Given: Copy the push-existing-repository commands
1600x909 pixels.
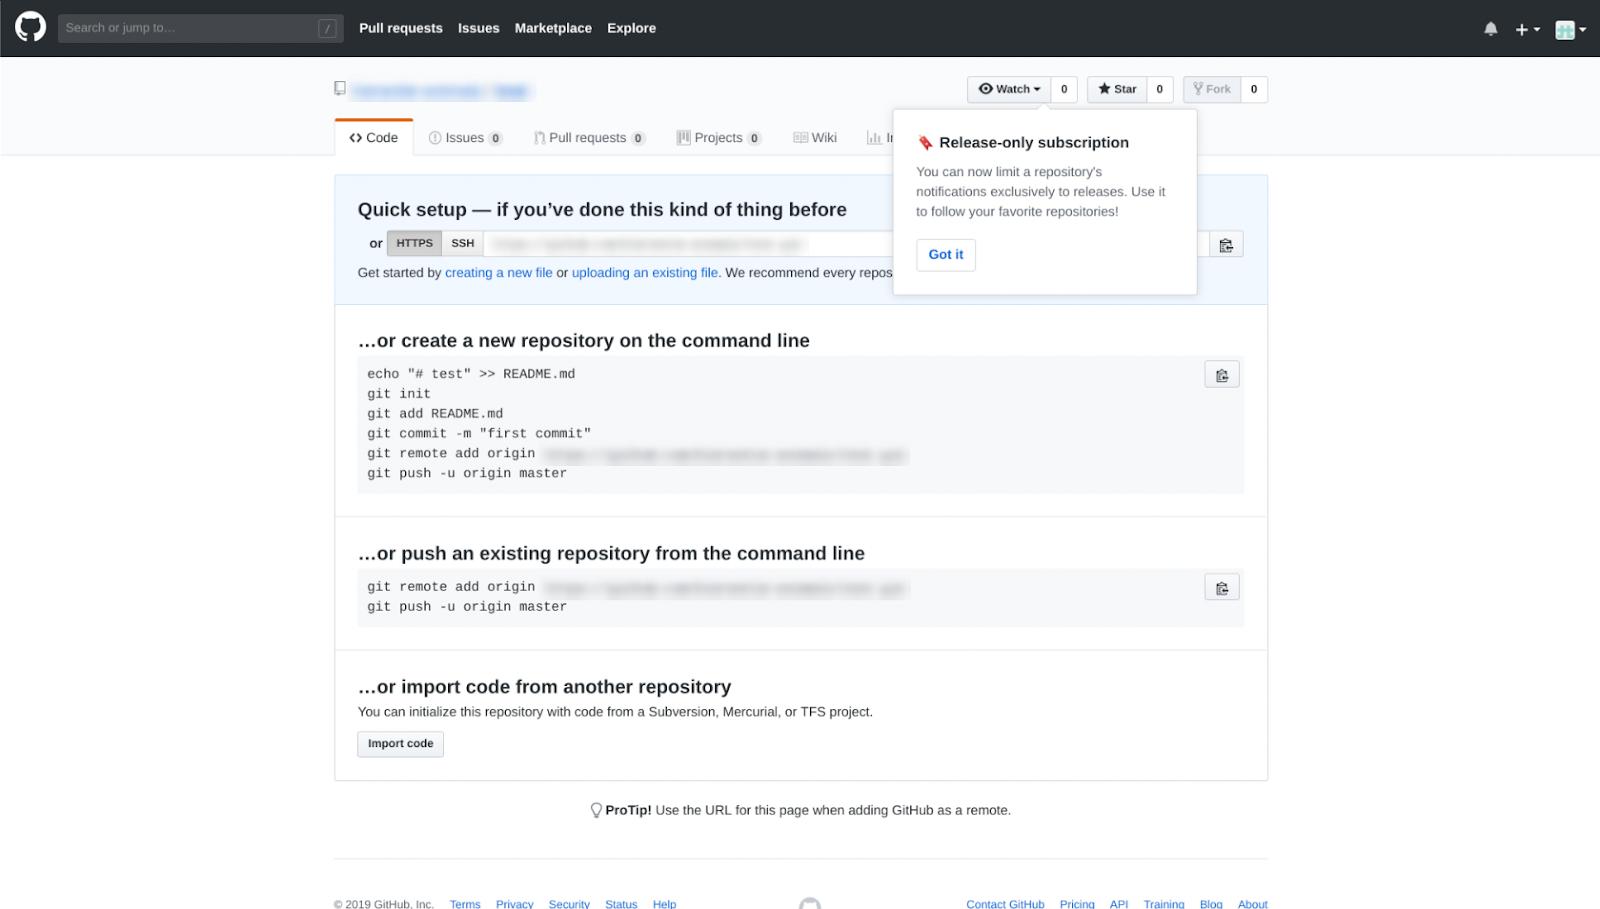Looking at the screenshot, I should tap(1221, 587).
